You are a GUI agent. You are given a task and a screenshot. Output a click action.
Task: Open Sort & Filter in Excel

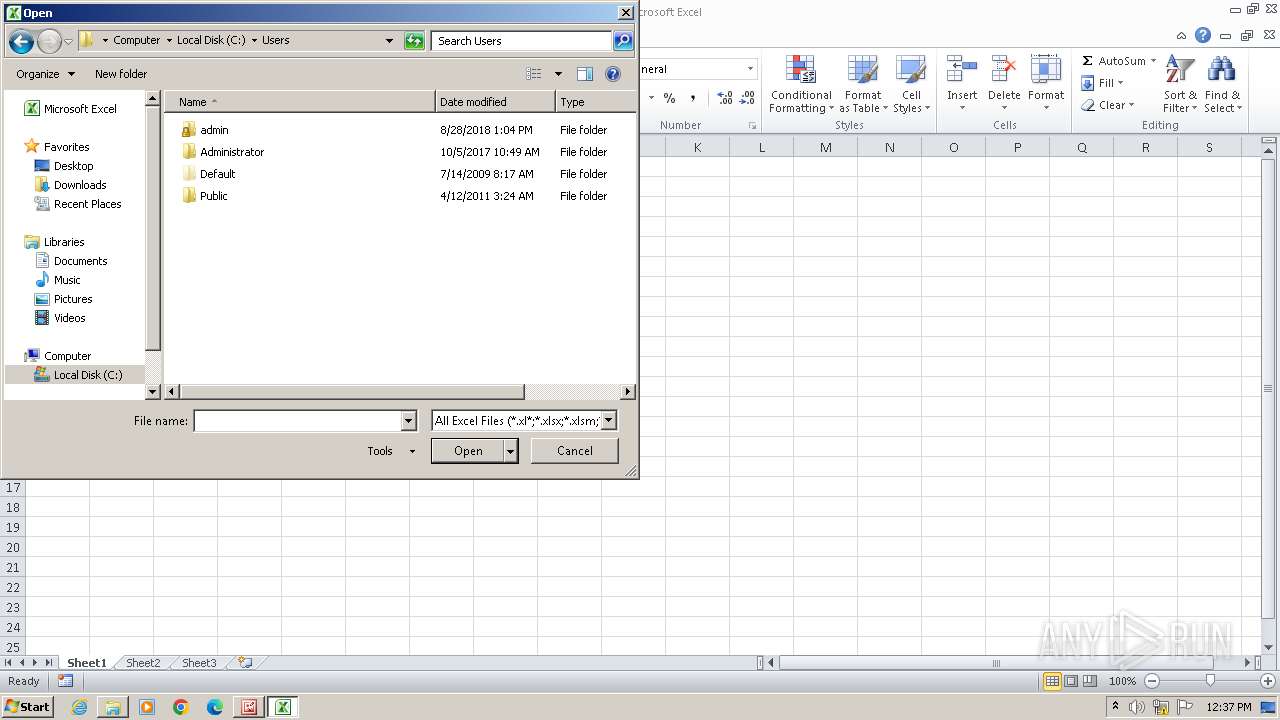point(1180,85)
